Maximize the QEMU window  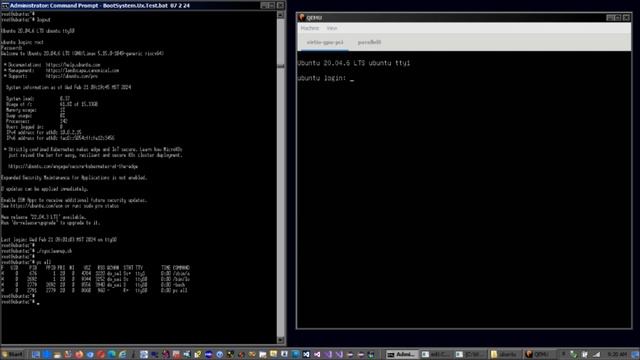pos(618,18)
